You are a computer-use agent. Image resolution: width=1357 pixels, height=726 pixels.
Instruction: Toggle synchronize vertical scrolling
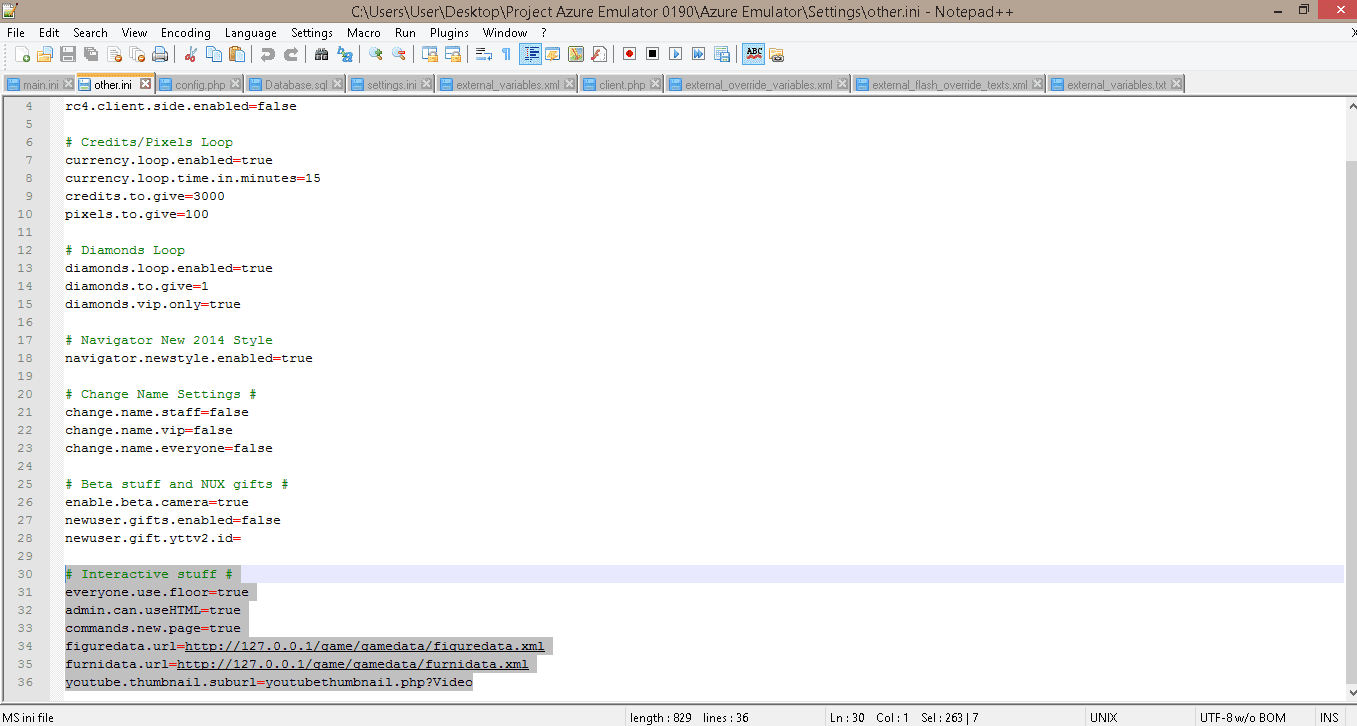(430, 54)
